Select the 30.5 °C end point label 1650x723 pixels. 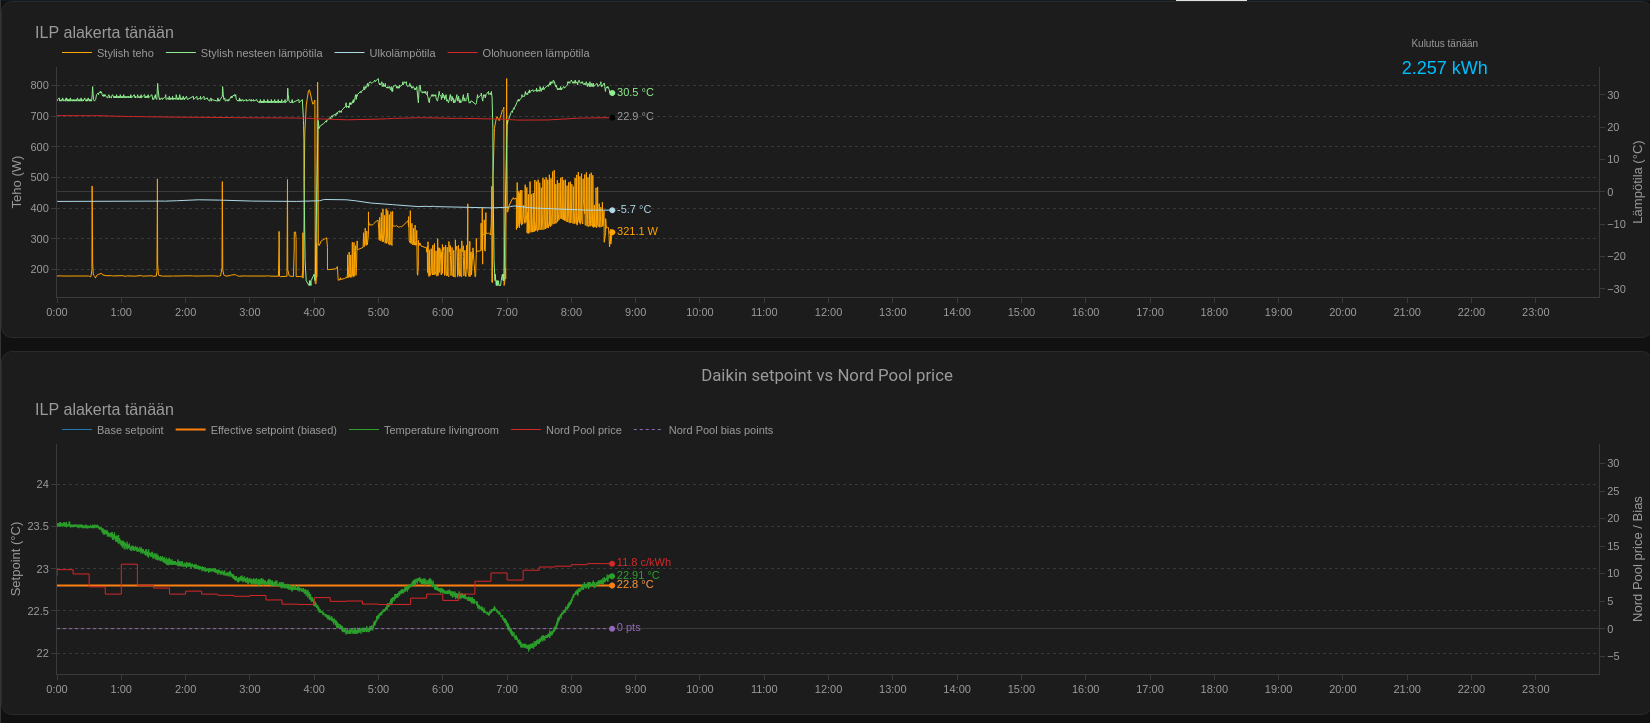point(635,92)
